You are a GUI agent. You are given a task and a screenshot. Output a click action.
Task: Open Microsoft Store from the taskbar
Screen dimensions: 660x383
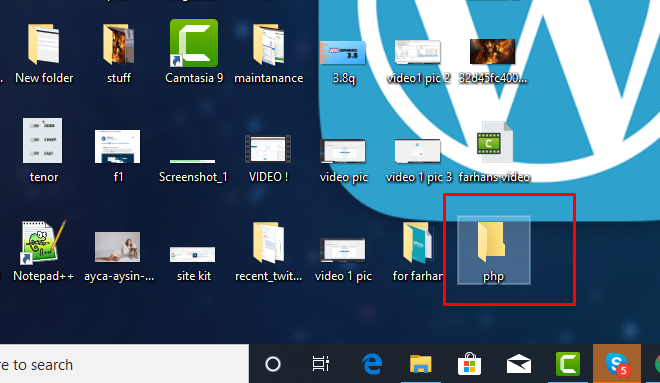469,364
